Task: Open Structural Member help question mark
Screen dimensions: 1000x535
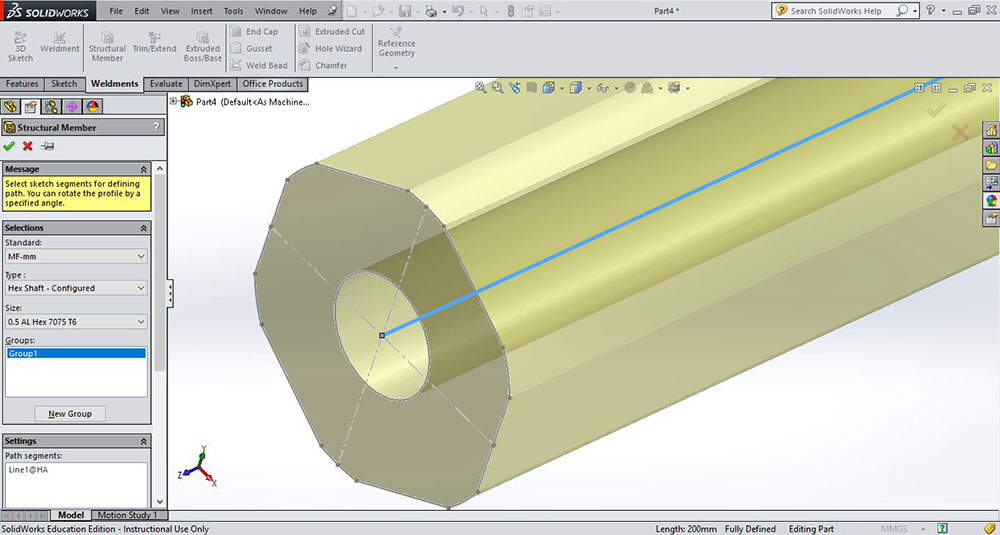Action: click(x=156, y=127)
